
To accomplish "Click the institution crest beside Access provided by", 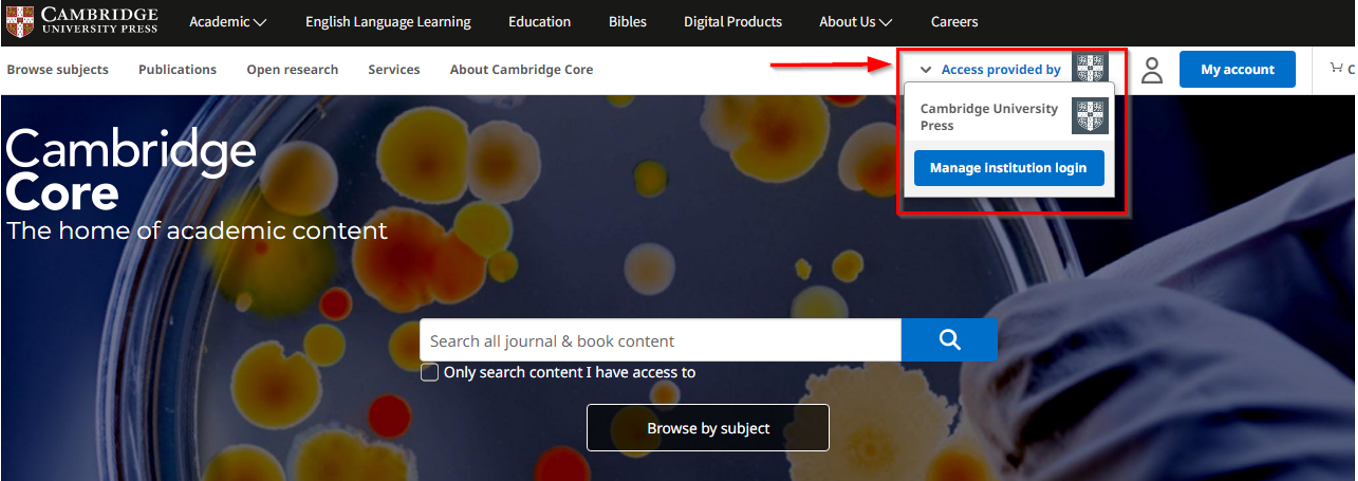I will coord(1089,69).
